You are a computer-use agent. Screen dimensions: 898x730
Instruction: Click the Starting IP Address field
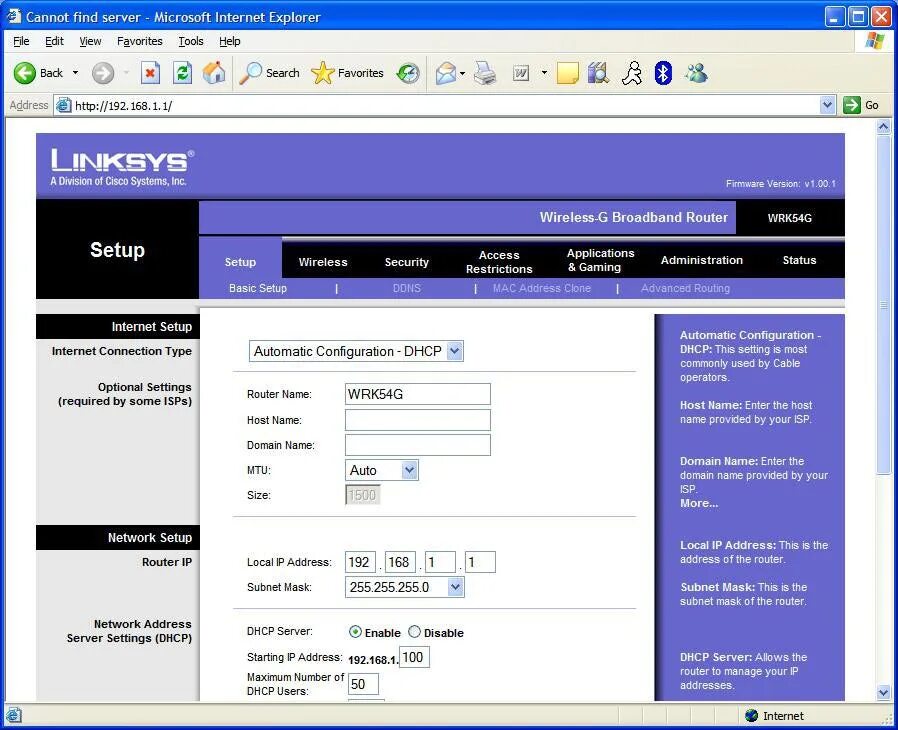pyautogui.click(x=414, y=657)
